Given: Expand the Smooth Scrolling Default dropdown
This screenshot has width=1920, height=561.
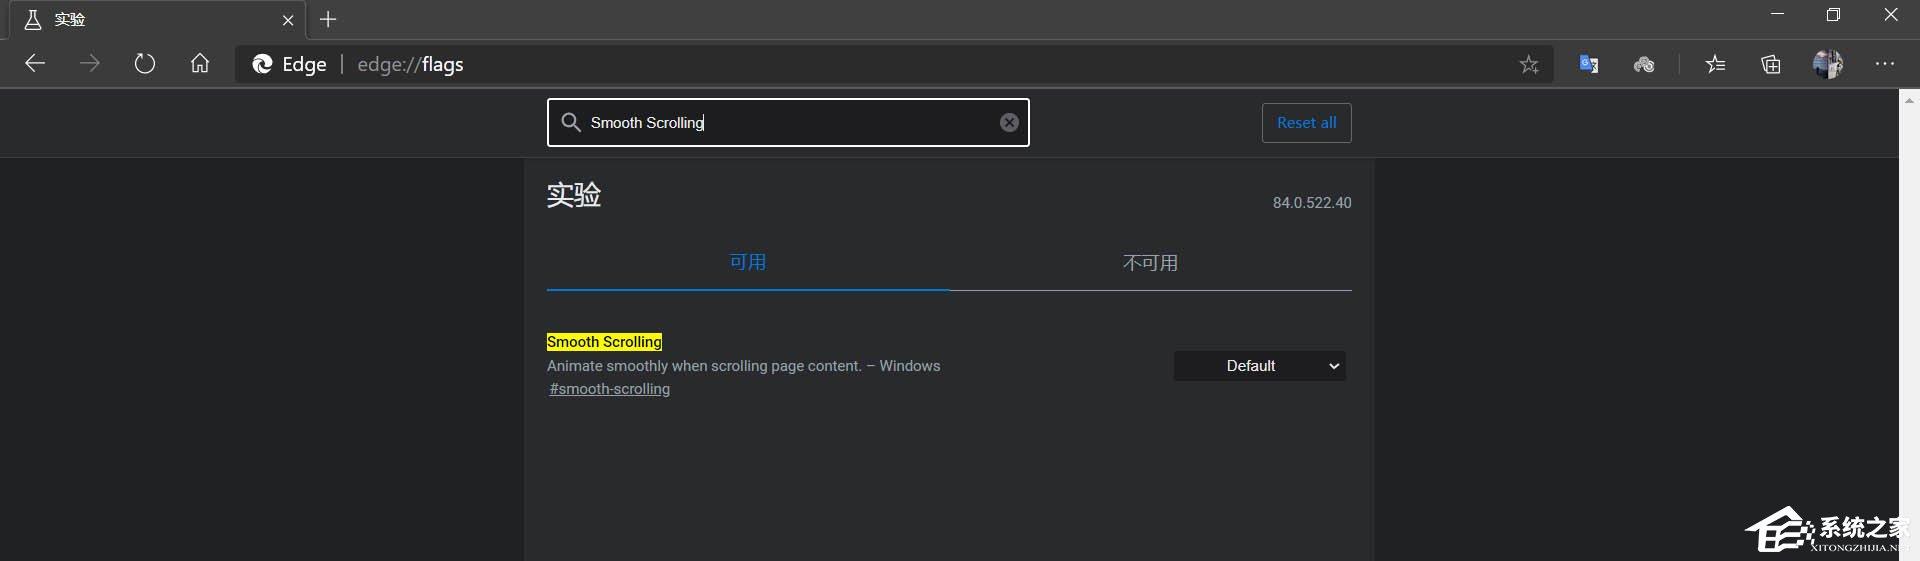Looking at the screenshot, I should pos(1259,366).
